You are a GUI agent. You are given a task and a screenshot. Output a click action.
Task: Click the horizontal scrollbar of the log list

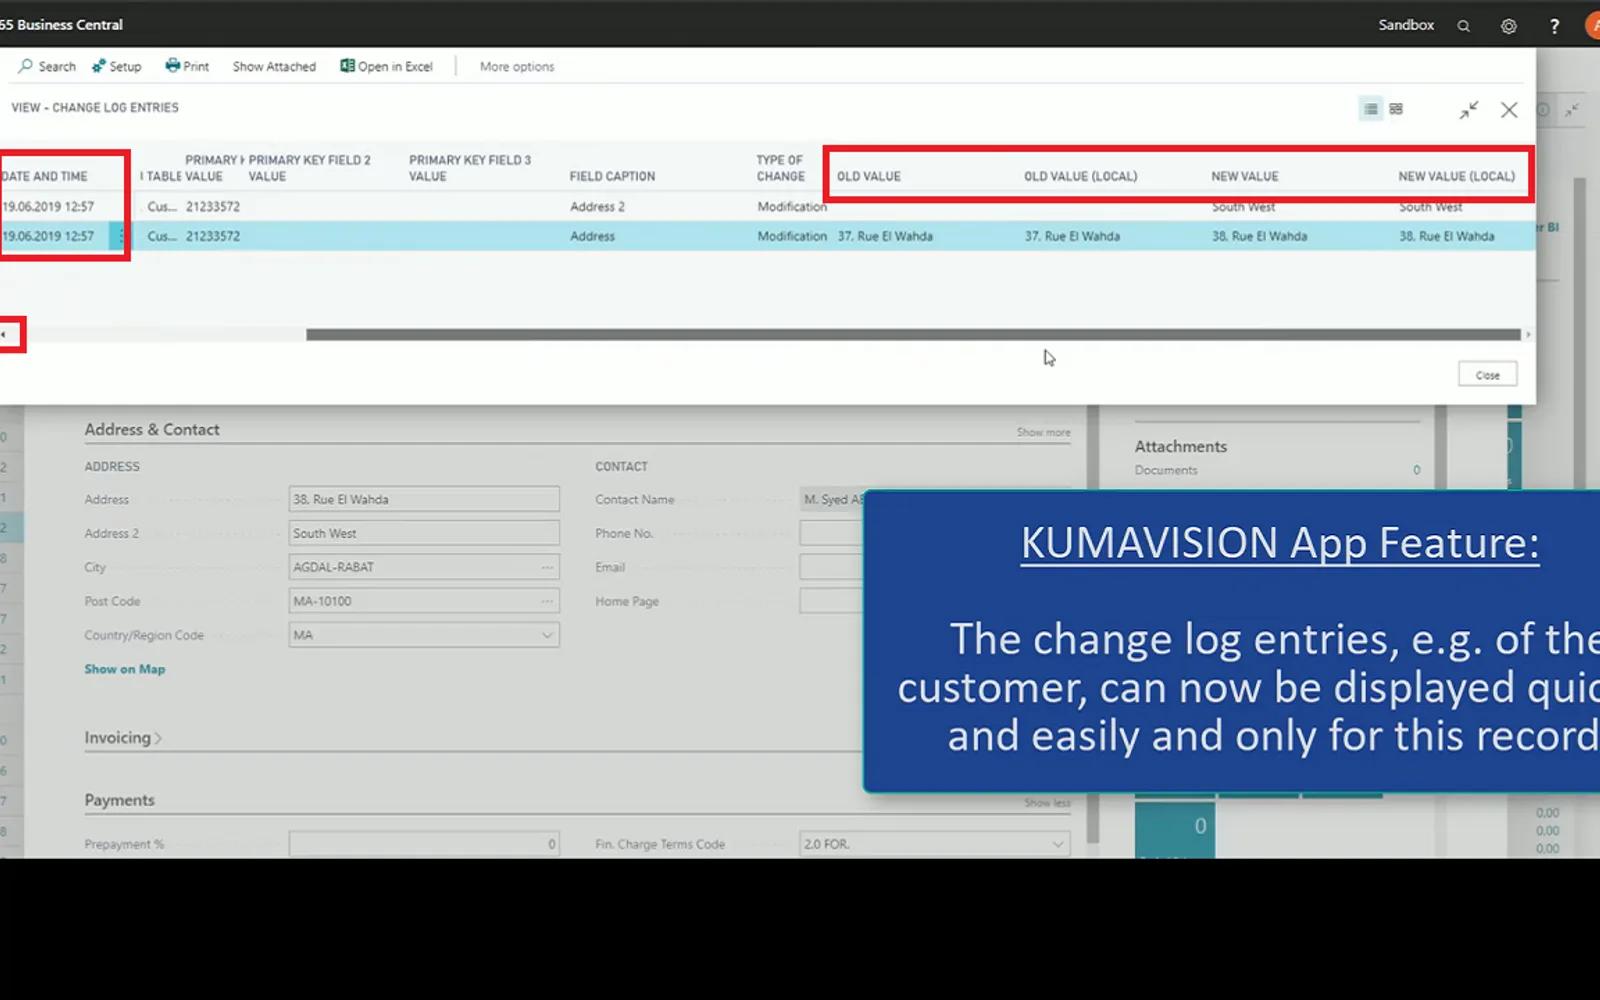click(913, 335)
